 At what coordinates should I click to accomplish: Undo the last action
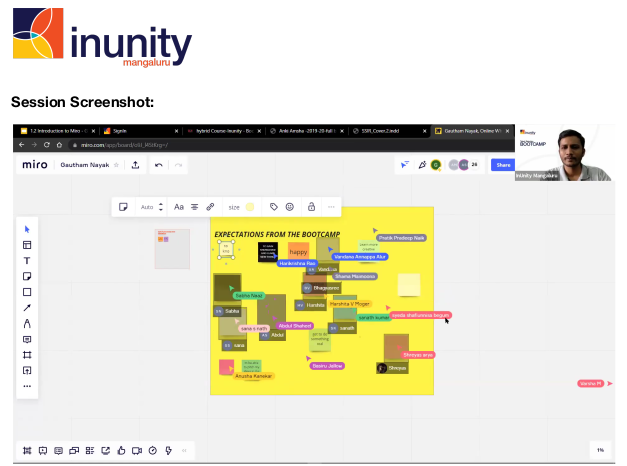(x=159, y=164)
